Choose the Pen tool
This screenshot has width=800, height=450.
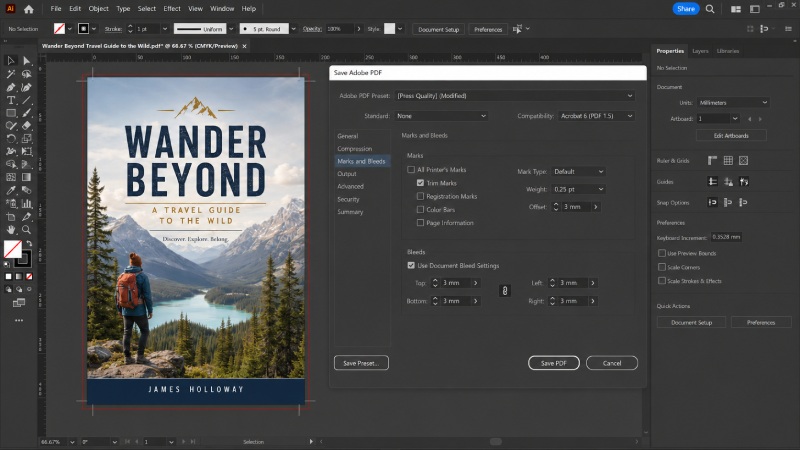(x=11, y=87)
